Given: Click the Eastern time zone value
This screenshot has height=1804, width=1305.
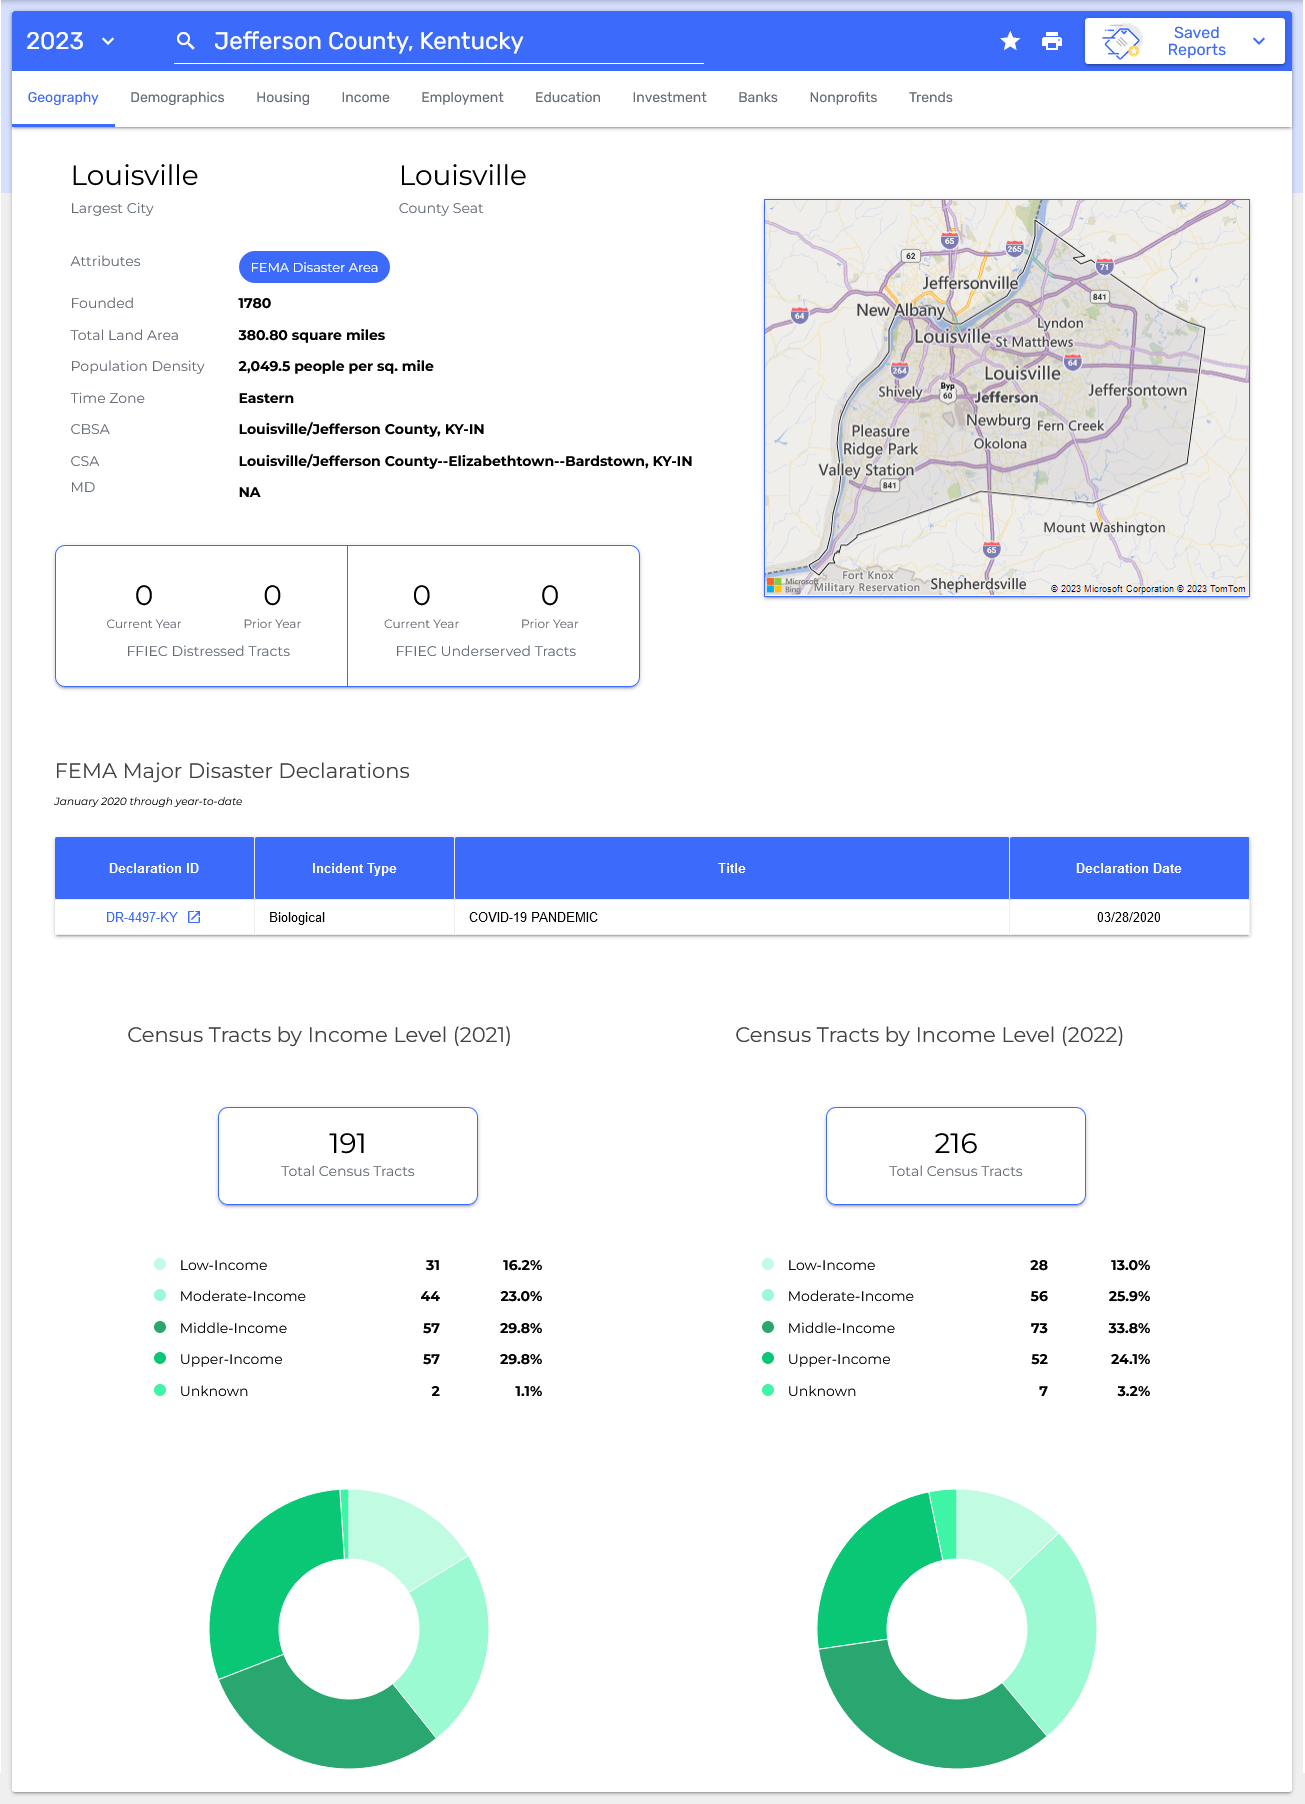Looking at the screenshot, I should pyautogui.click(x=266, y=398).
